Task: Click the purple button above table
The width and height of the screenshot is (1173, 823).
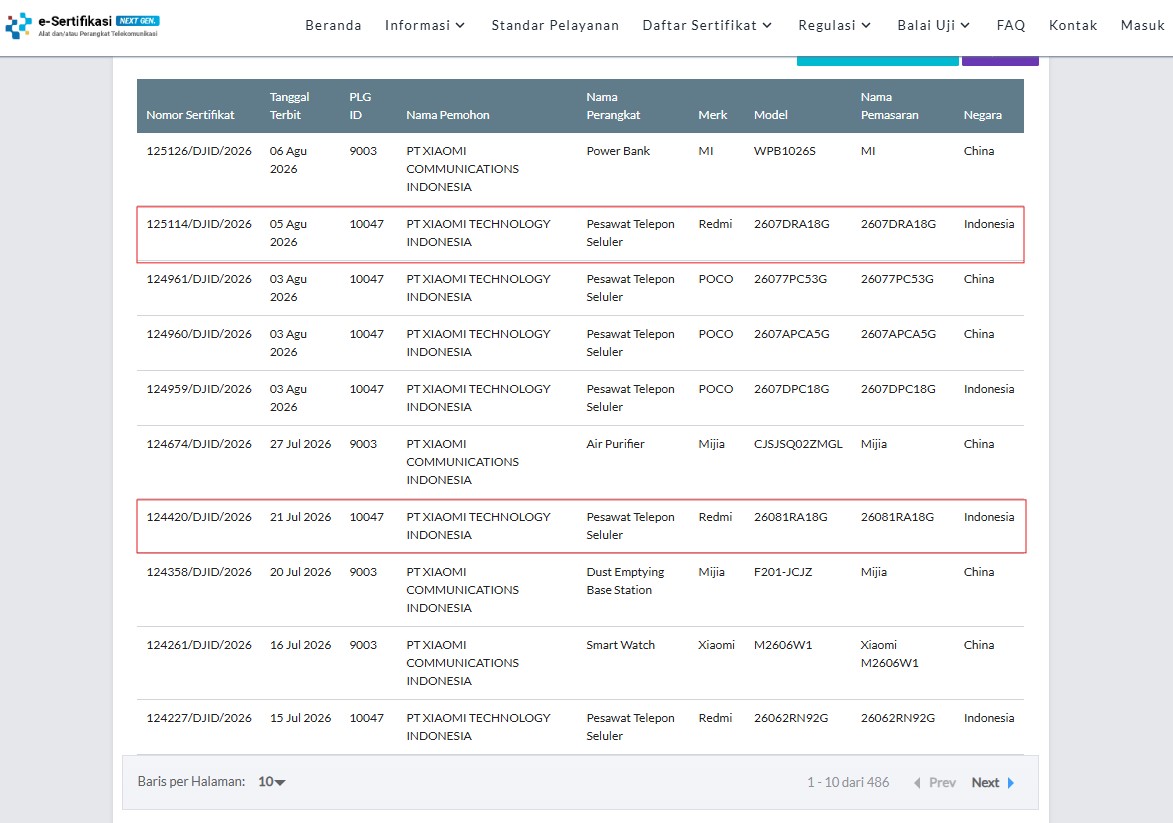Action: click(1000, 61)
